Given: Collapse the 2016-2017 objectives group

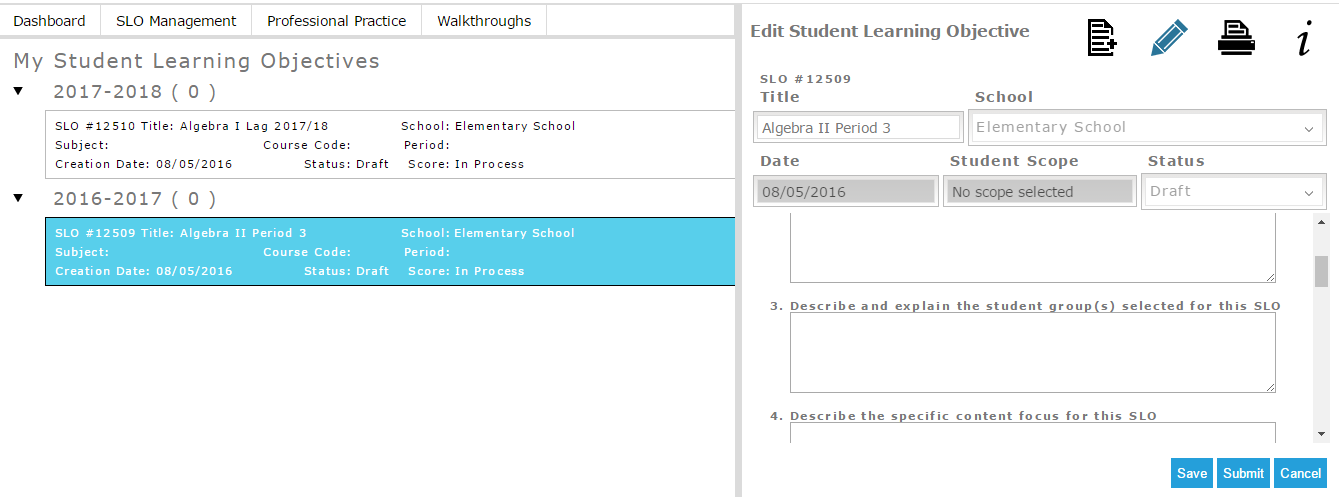Looking at the screenshot, I should tap(18, 198).
